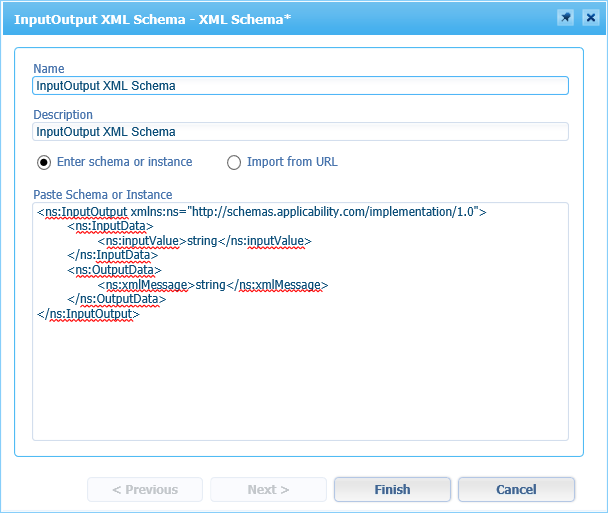Screen dimensions: 608x513
Task: Close the InputOutput XML Schema dialog
Action: click(588, 18)
